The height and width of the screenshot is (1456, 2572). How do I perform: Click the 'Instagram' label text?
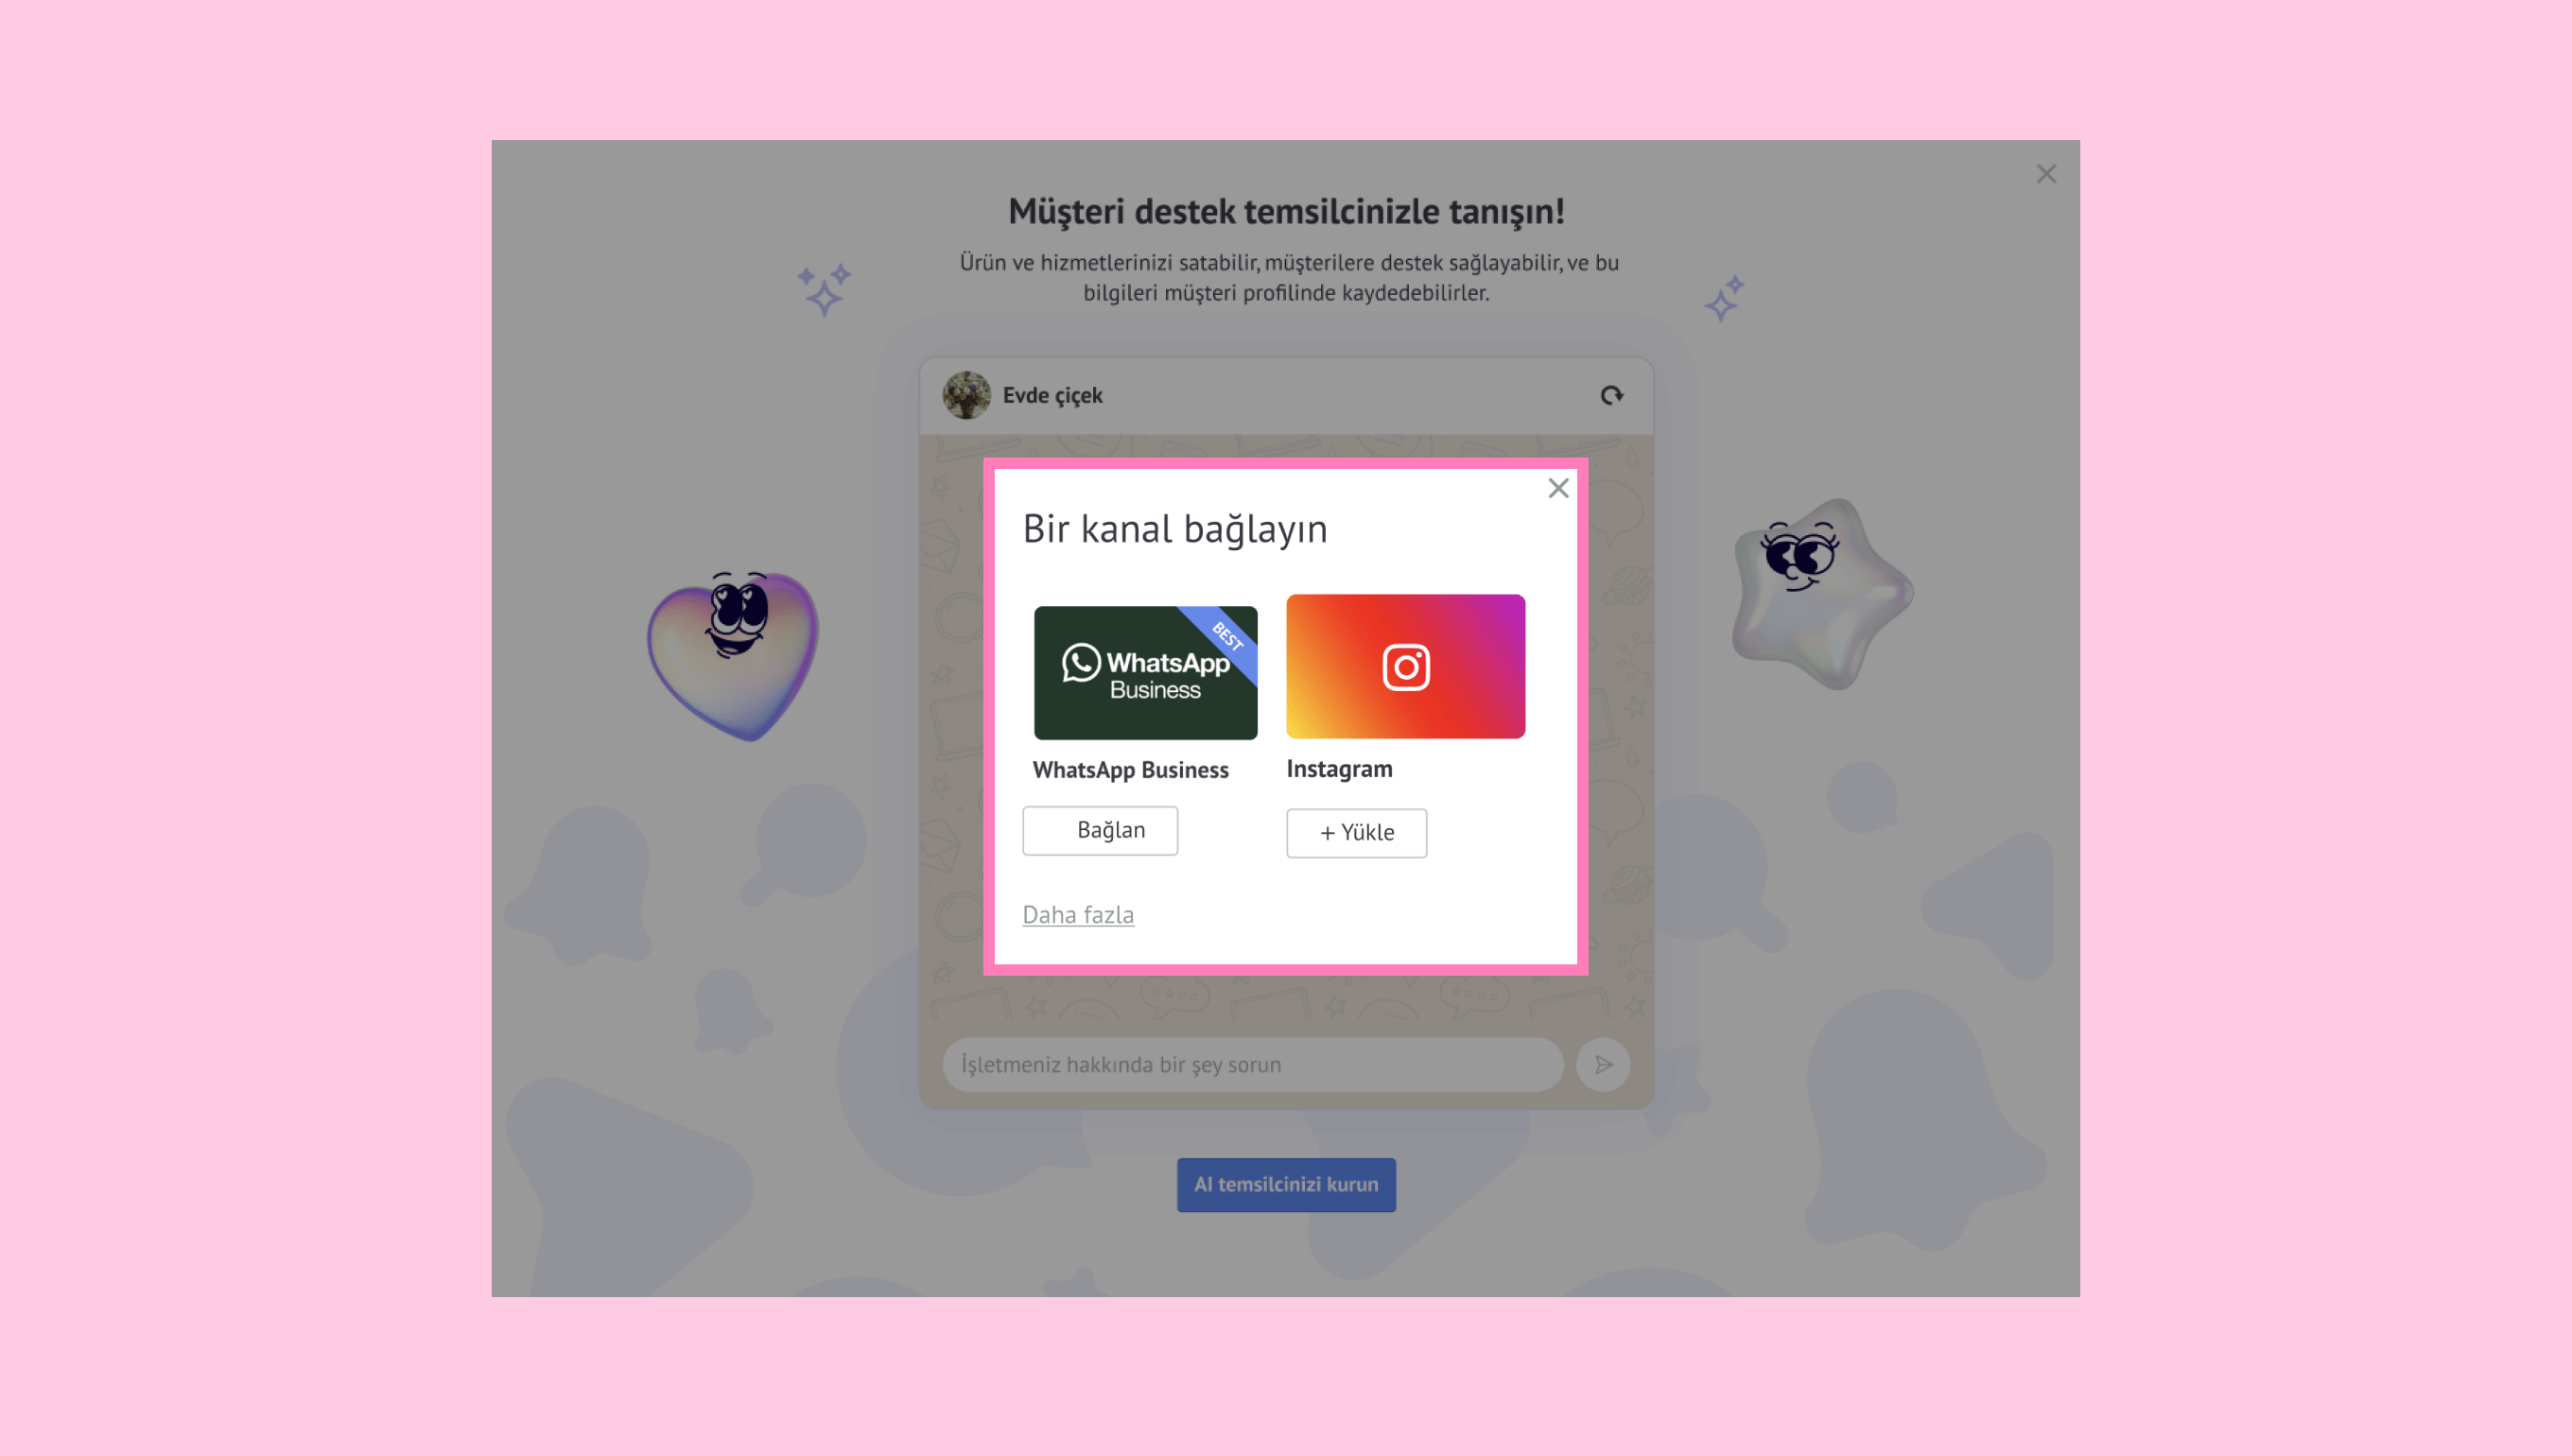1338,769
